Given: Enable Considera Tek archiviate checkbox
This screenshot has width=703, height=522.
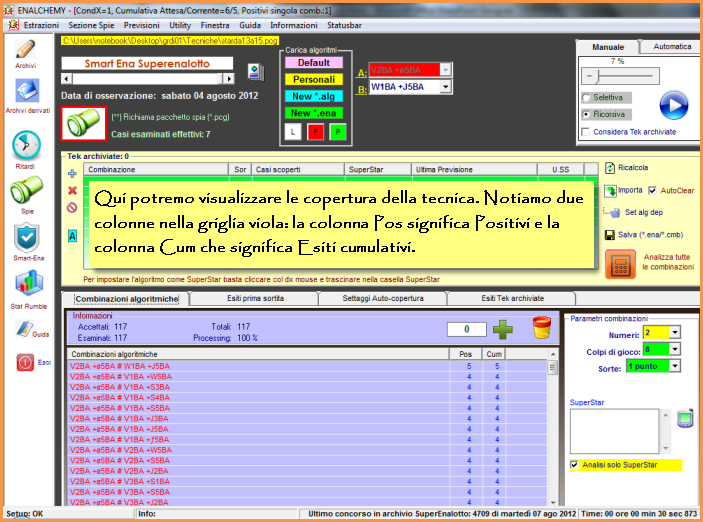Looking at the screenshot, I should (x=586, y=132).
